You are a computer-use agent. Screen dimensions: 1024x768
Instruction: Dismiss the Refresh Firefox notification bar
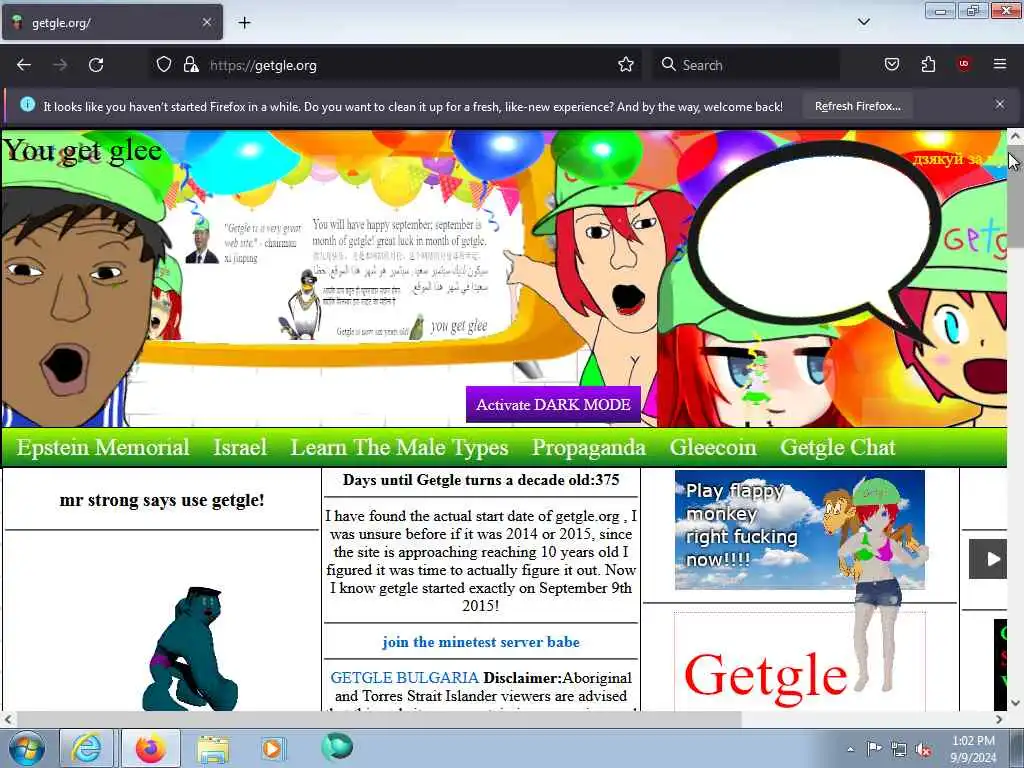[x=999, y=104]
